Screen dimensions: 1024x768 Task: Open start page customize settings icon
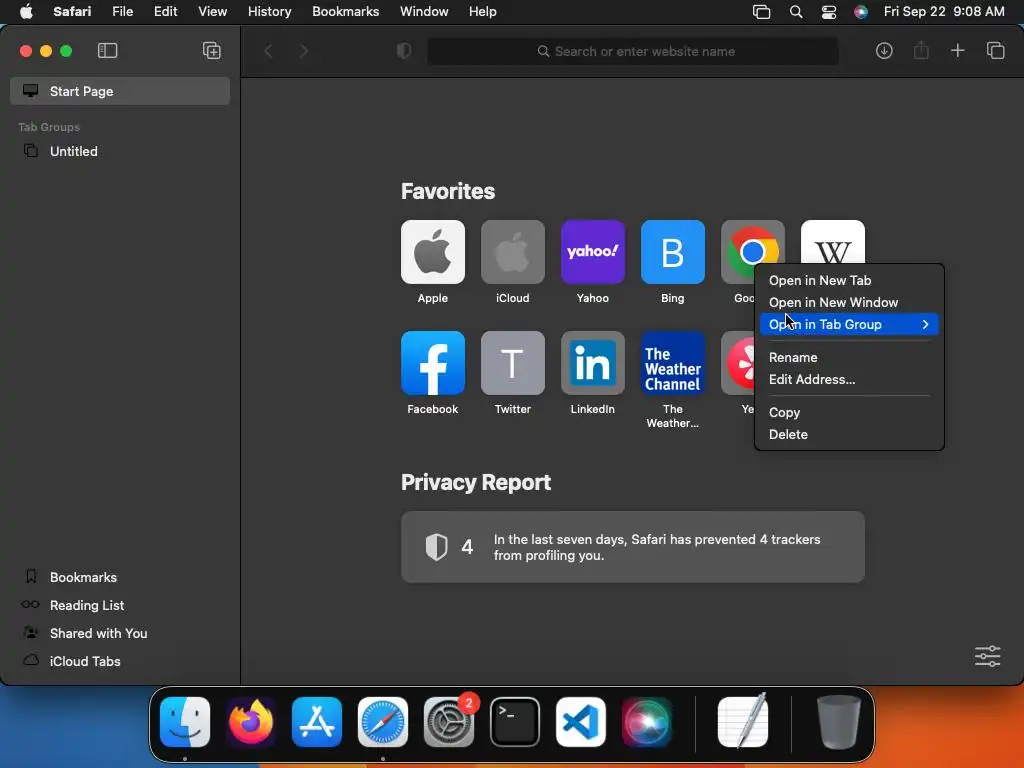click(987, 656)
